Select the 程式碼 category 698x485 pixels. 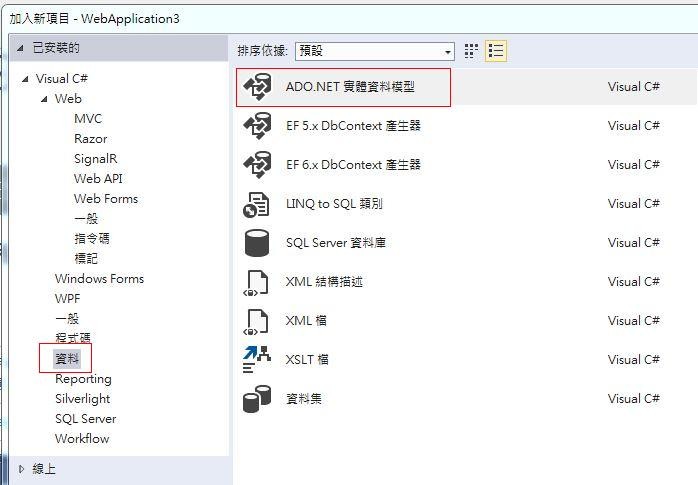pos(73,338)
